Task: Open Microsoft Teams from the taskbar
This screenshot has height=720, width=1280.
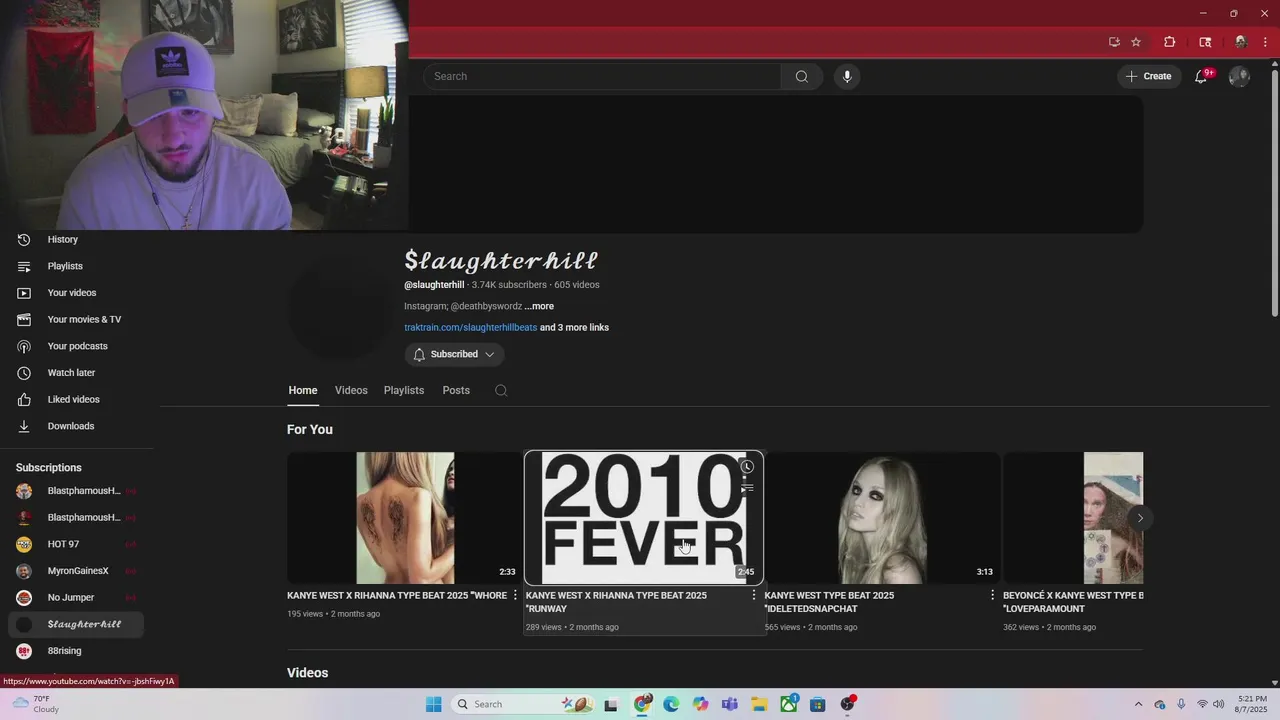Action: (x=730, y=704)
